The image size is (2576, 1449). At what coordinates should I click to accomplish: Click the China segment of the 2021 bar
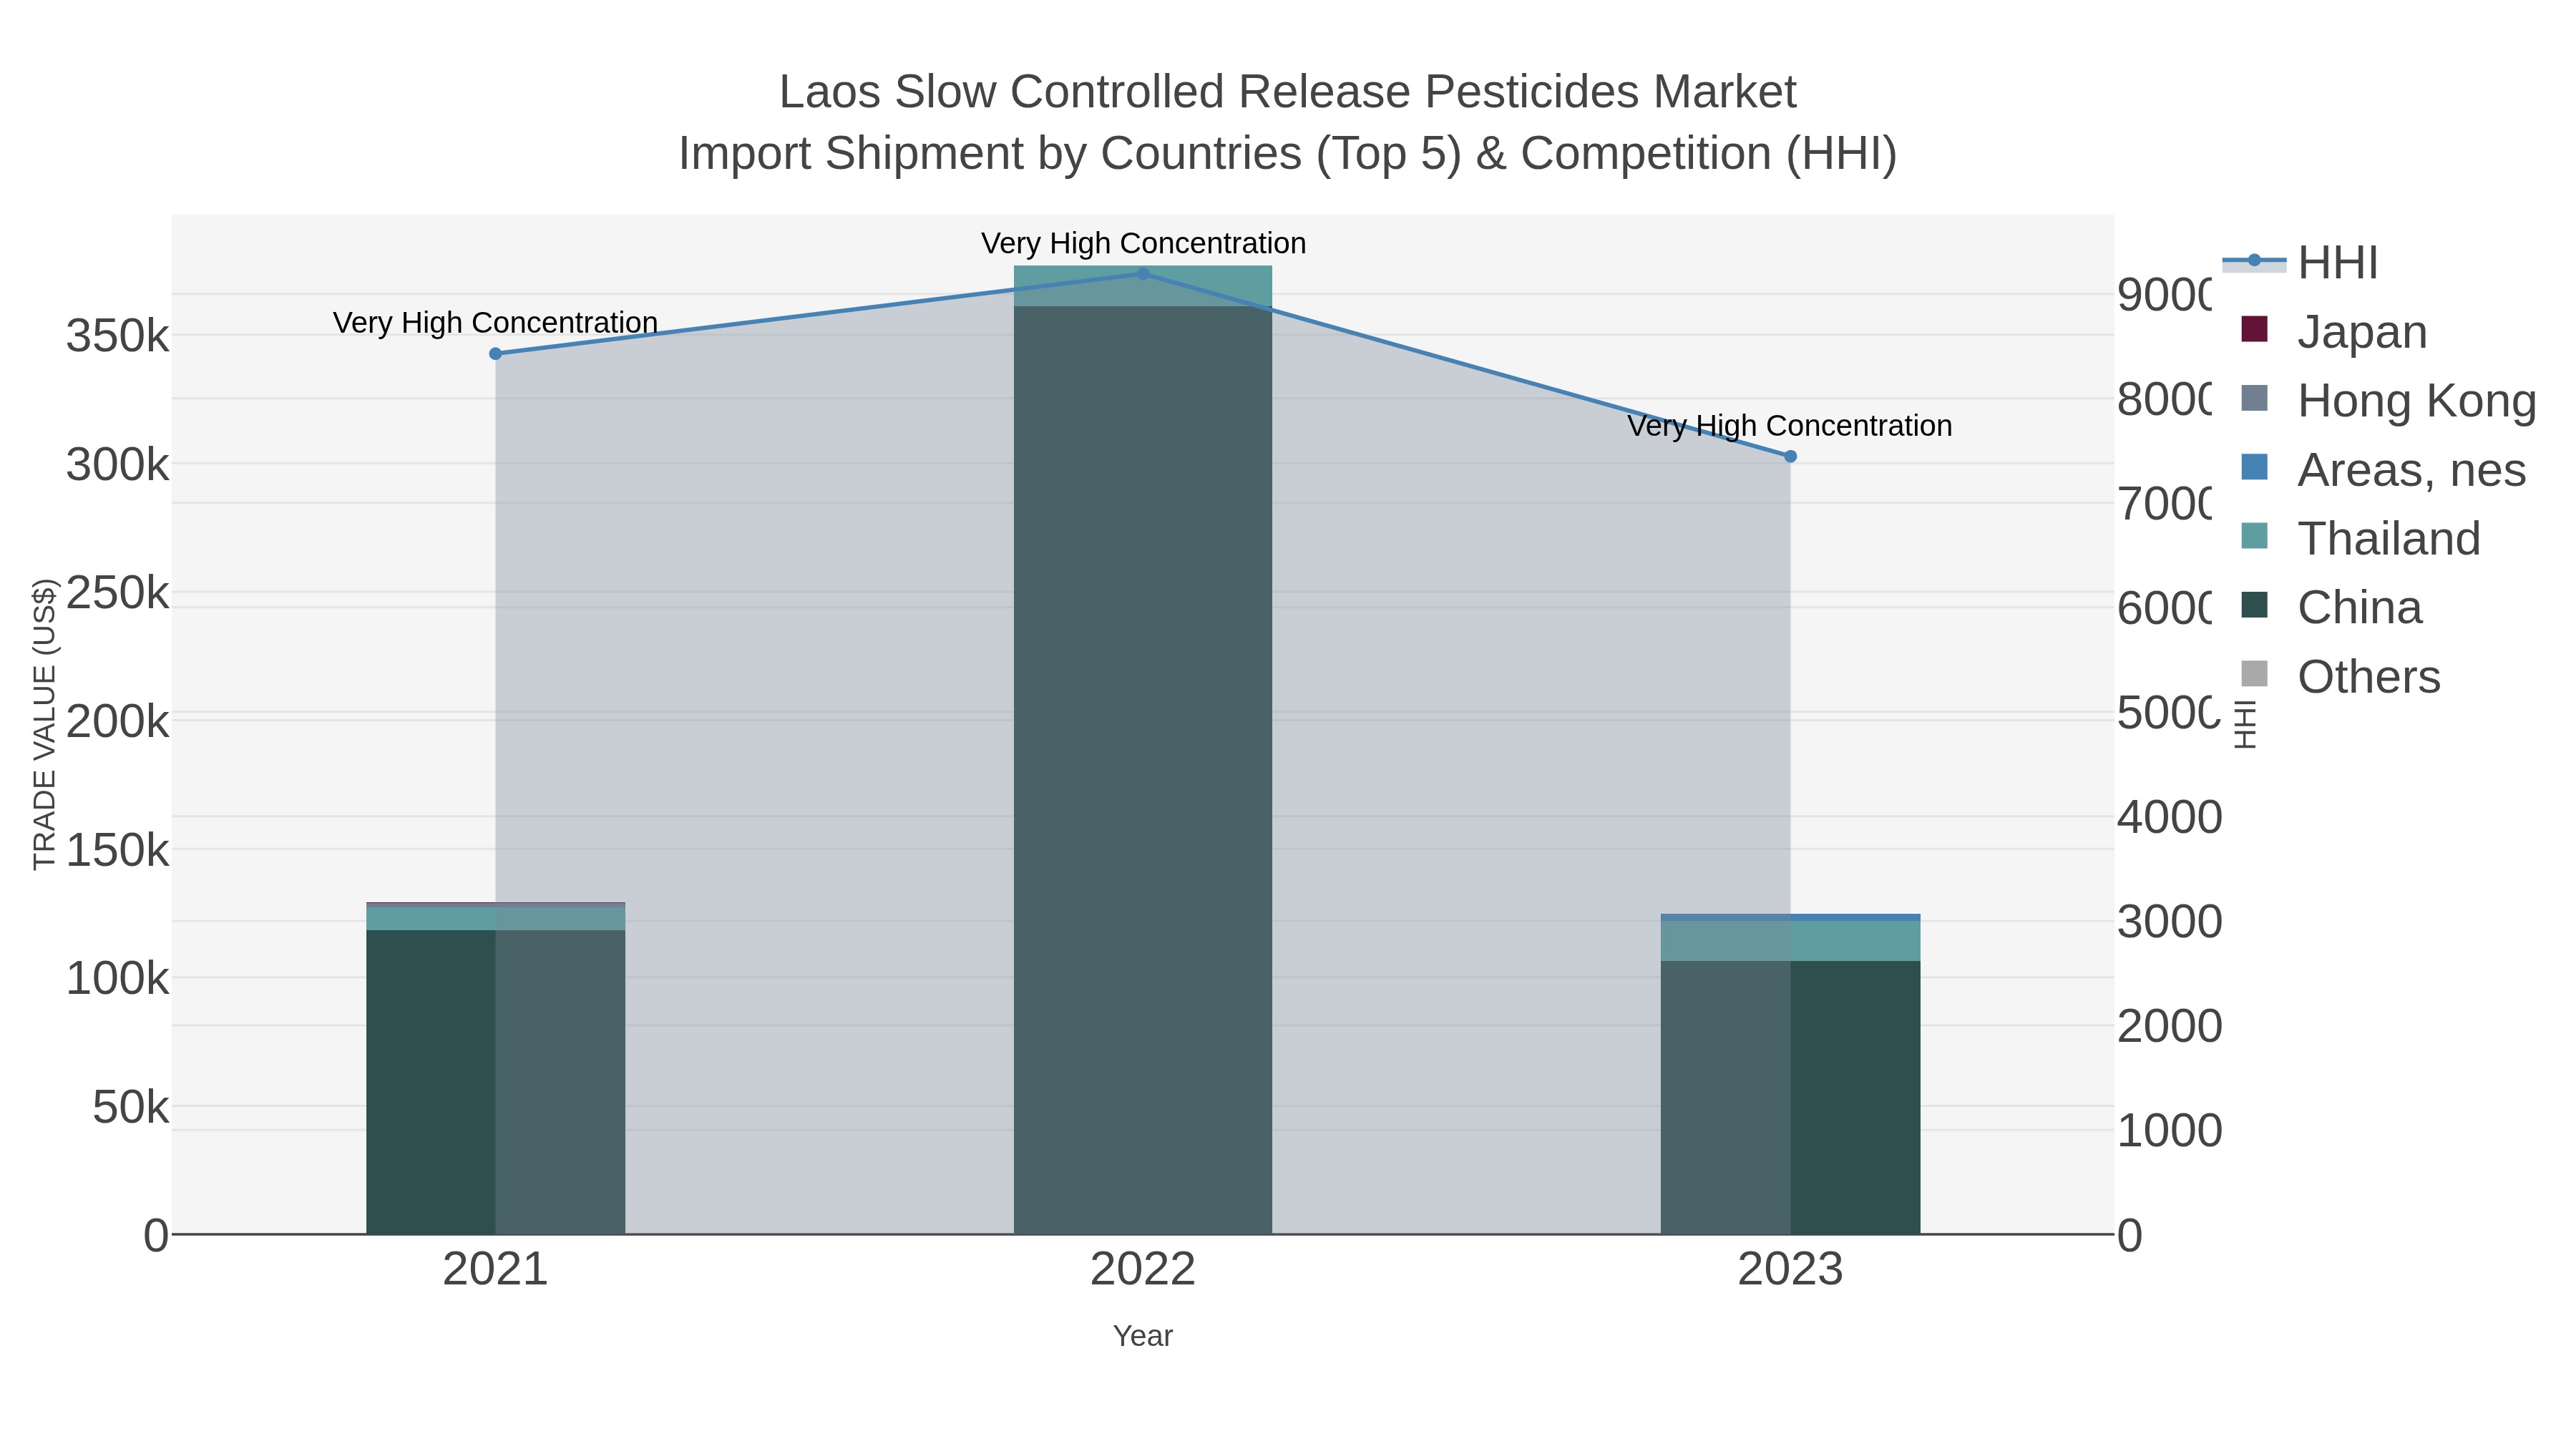tap(495, 1082)
